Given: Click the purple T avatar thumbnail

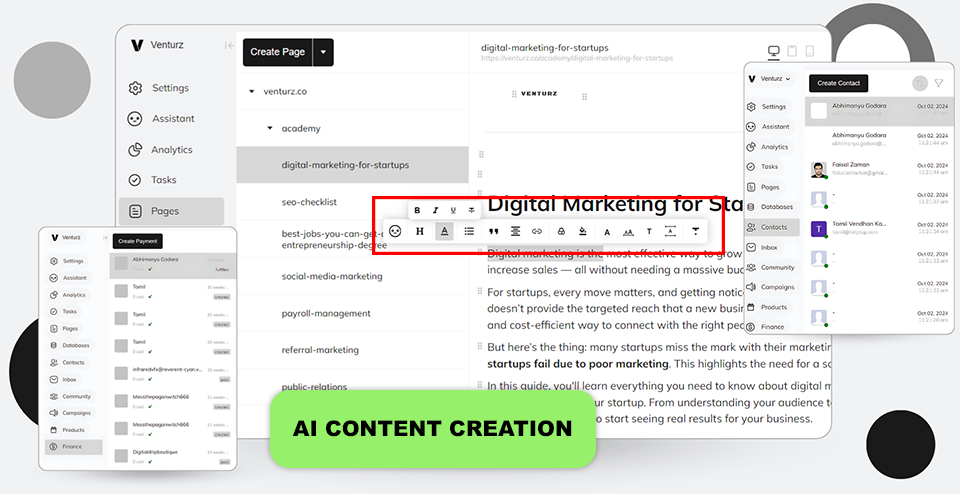Looking at the screenshot, I should [x=819, y=229].
